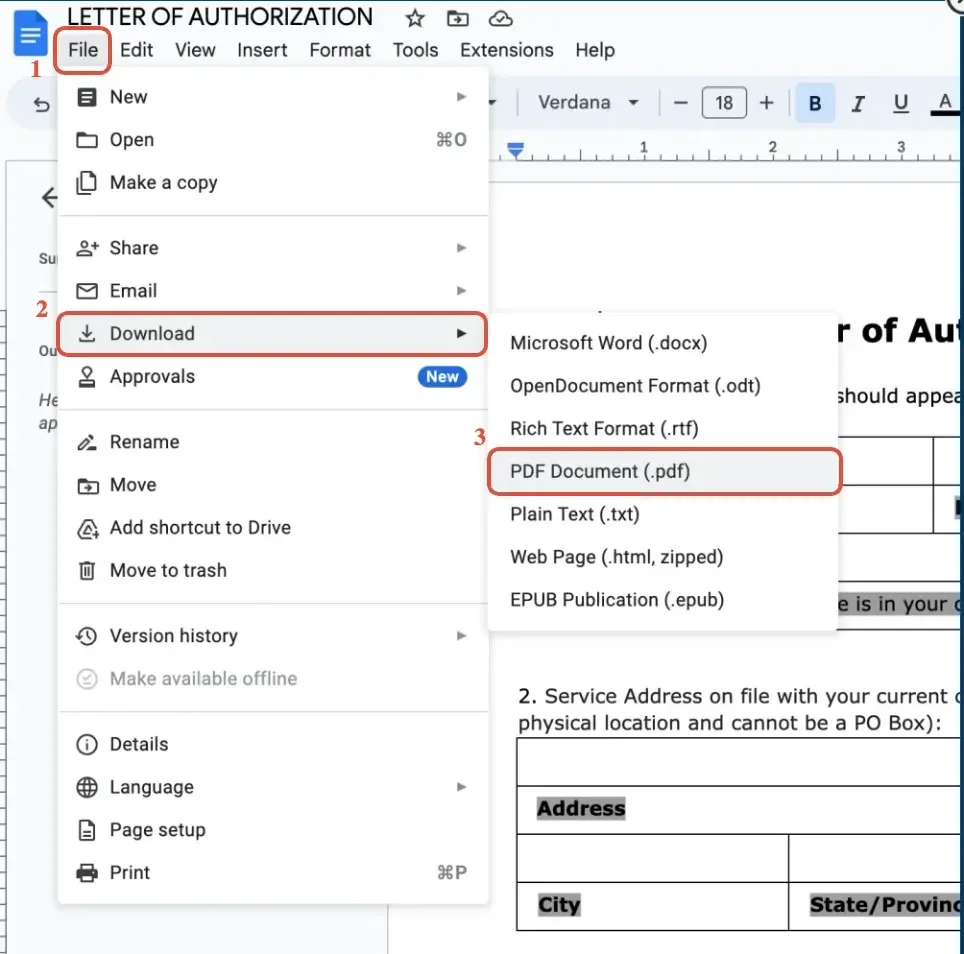Screen dimensions: 964x954
Task: Download as PDF Document (.pdf)
Action: [x=664, y=471]
